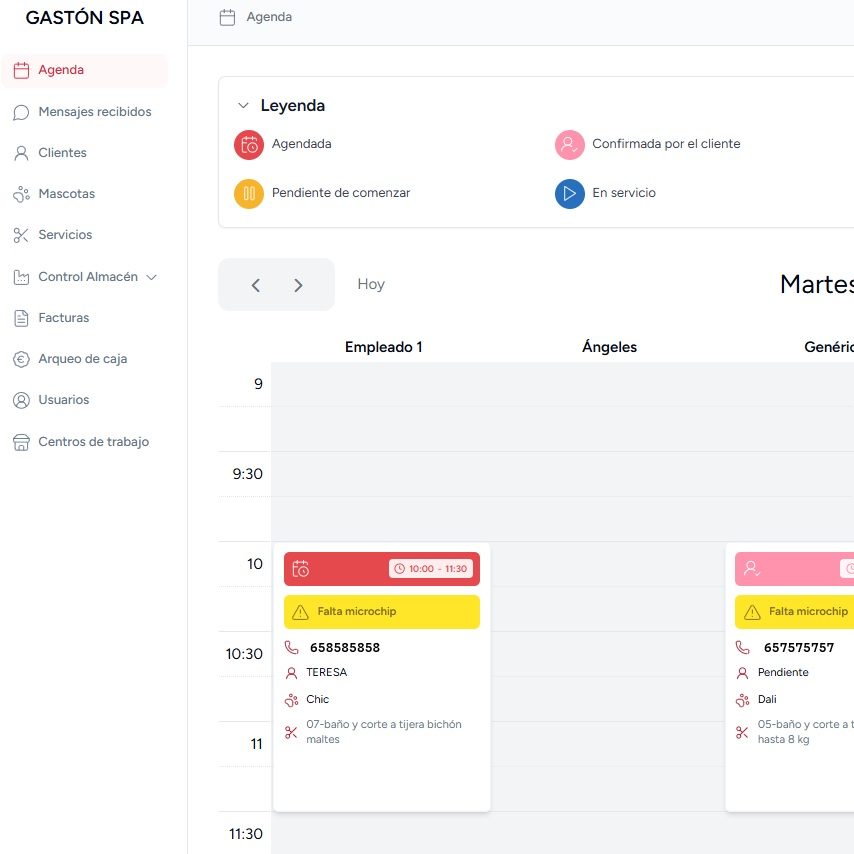Image resolution: width=854 pixels, height=854 pixels.
Task: Jump to today with Hoy
Action: click(371, 285)
